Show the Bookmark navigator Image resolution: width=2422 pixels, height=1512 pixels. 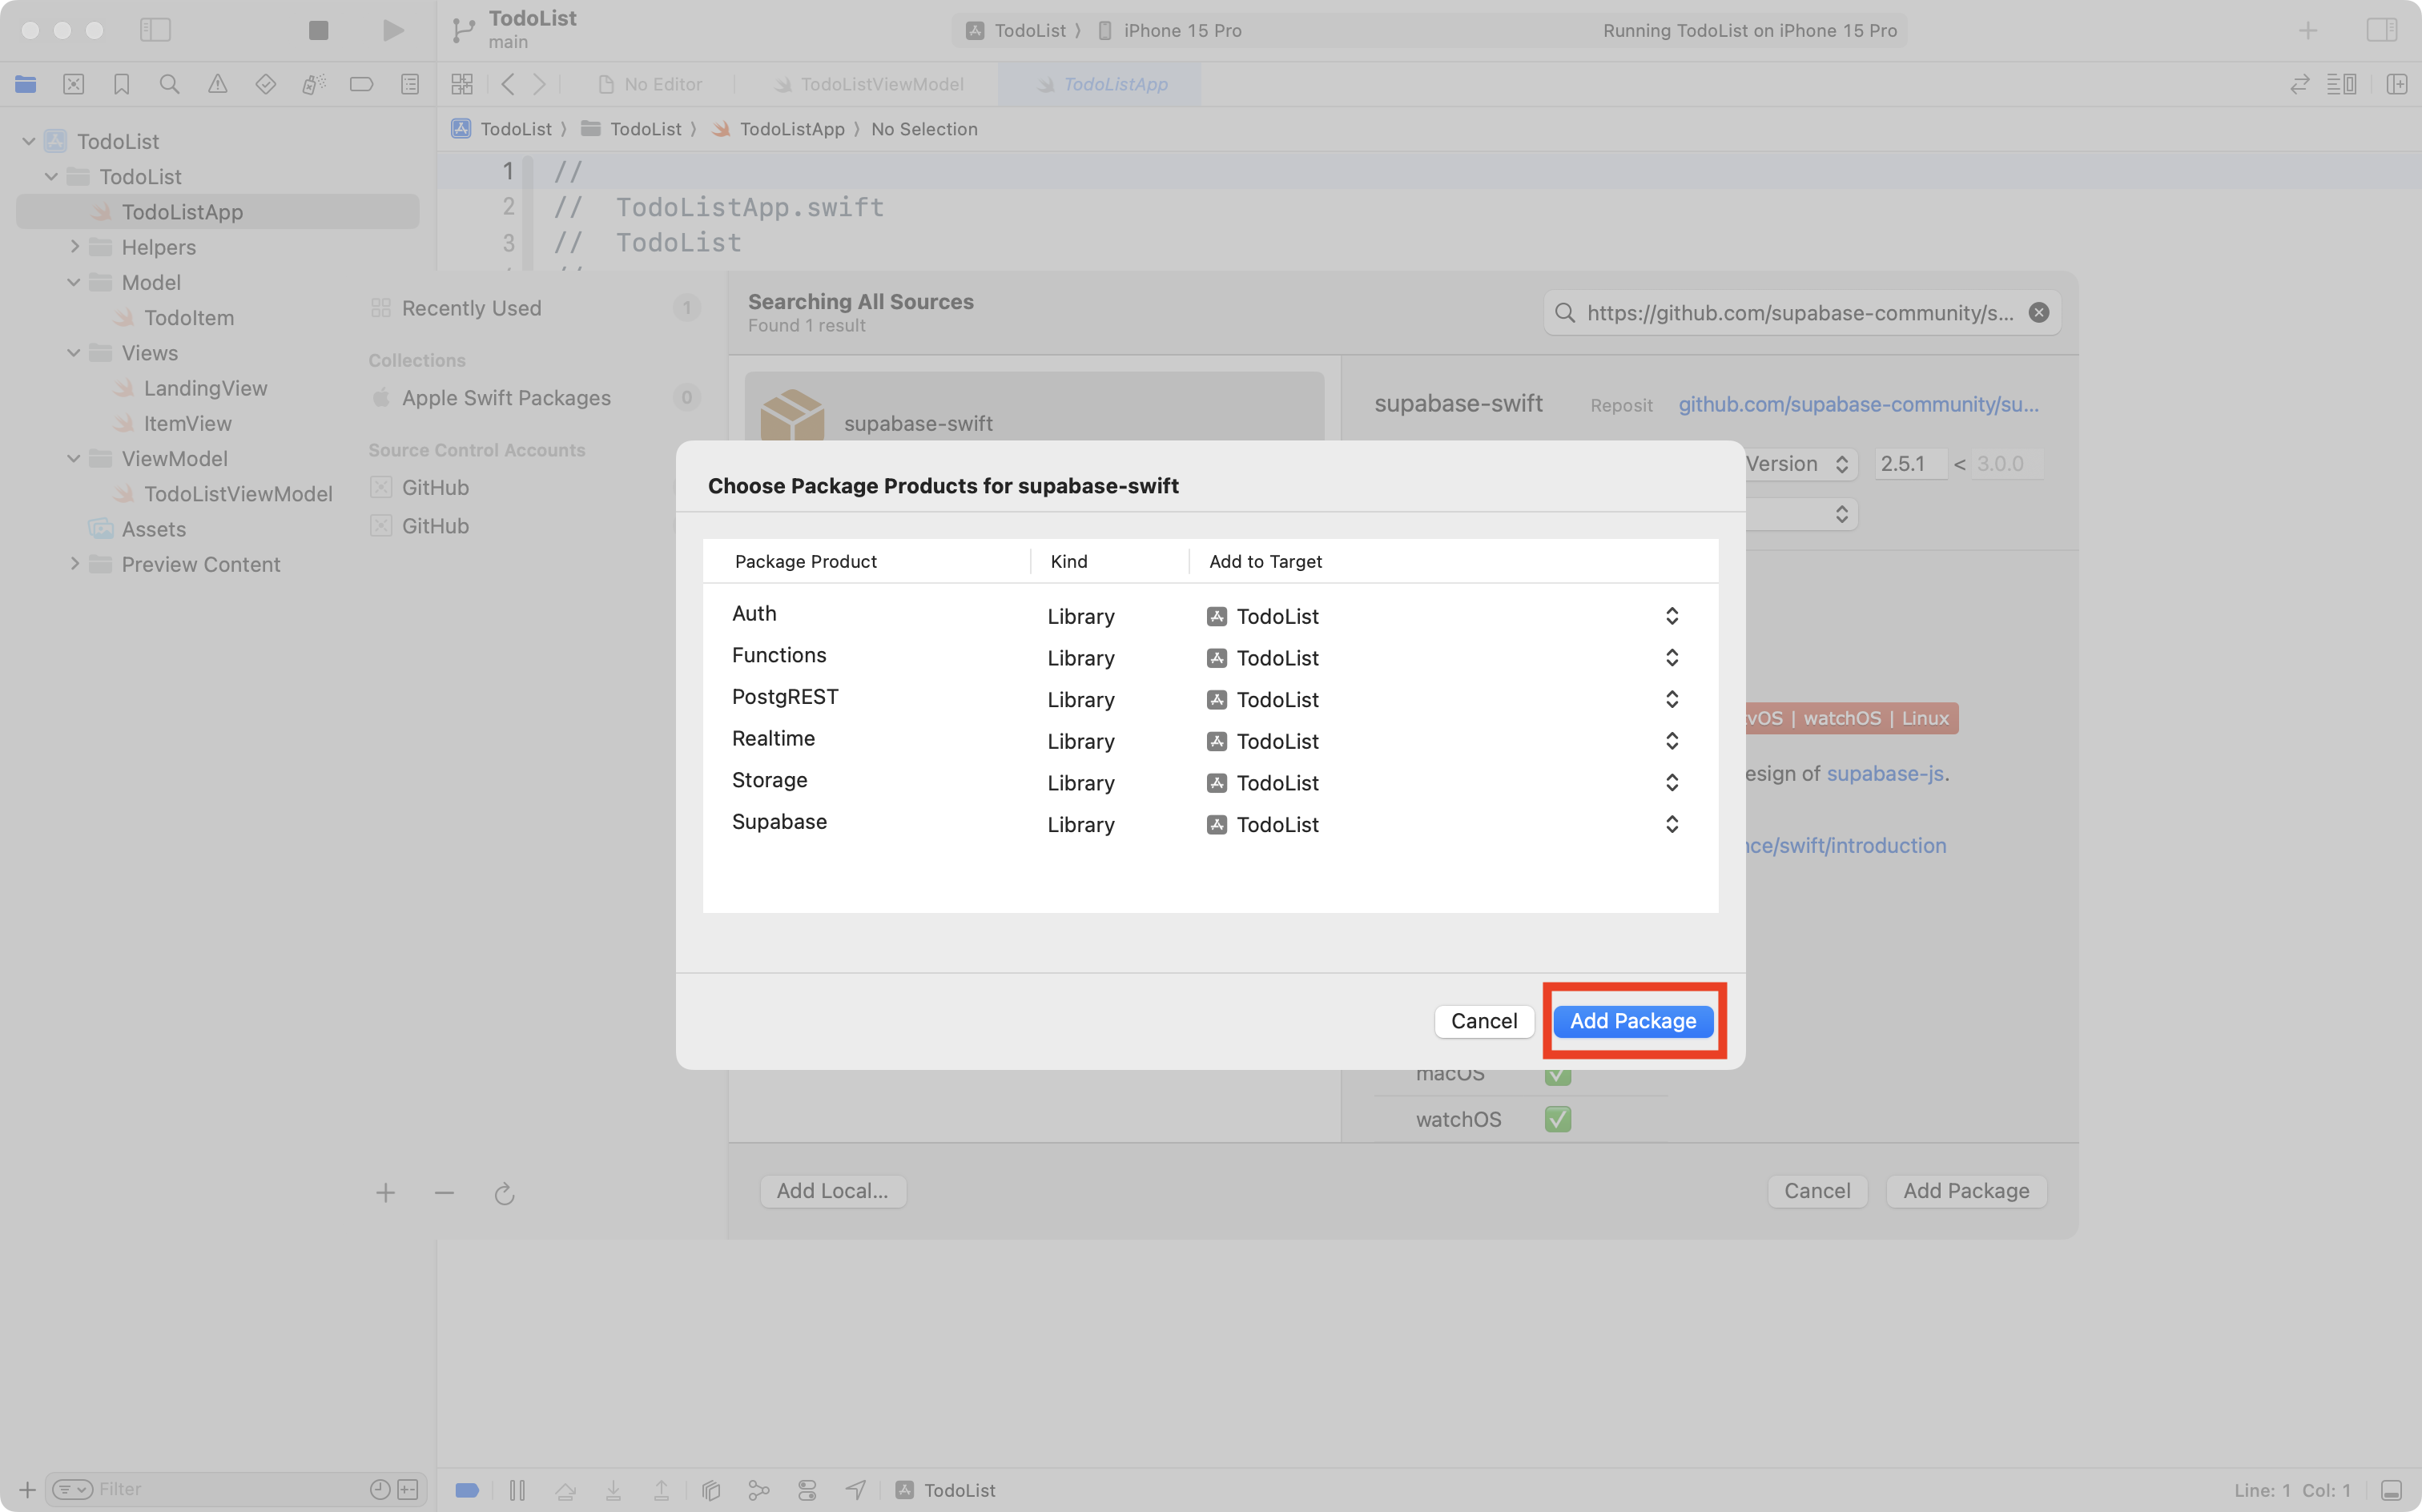(x=121, y=84)
